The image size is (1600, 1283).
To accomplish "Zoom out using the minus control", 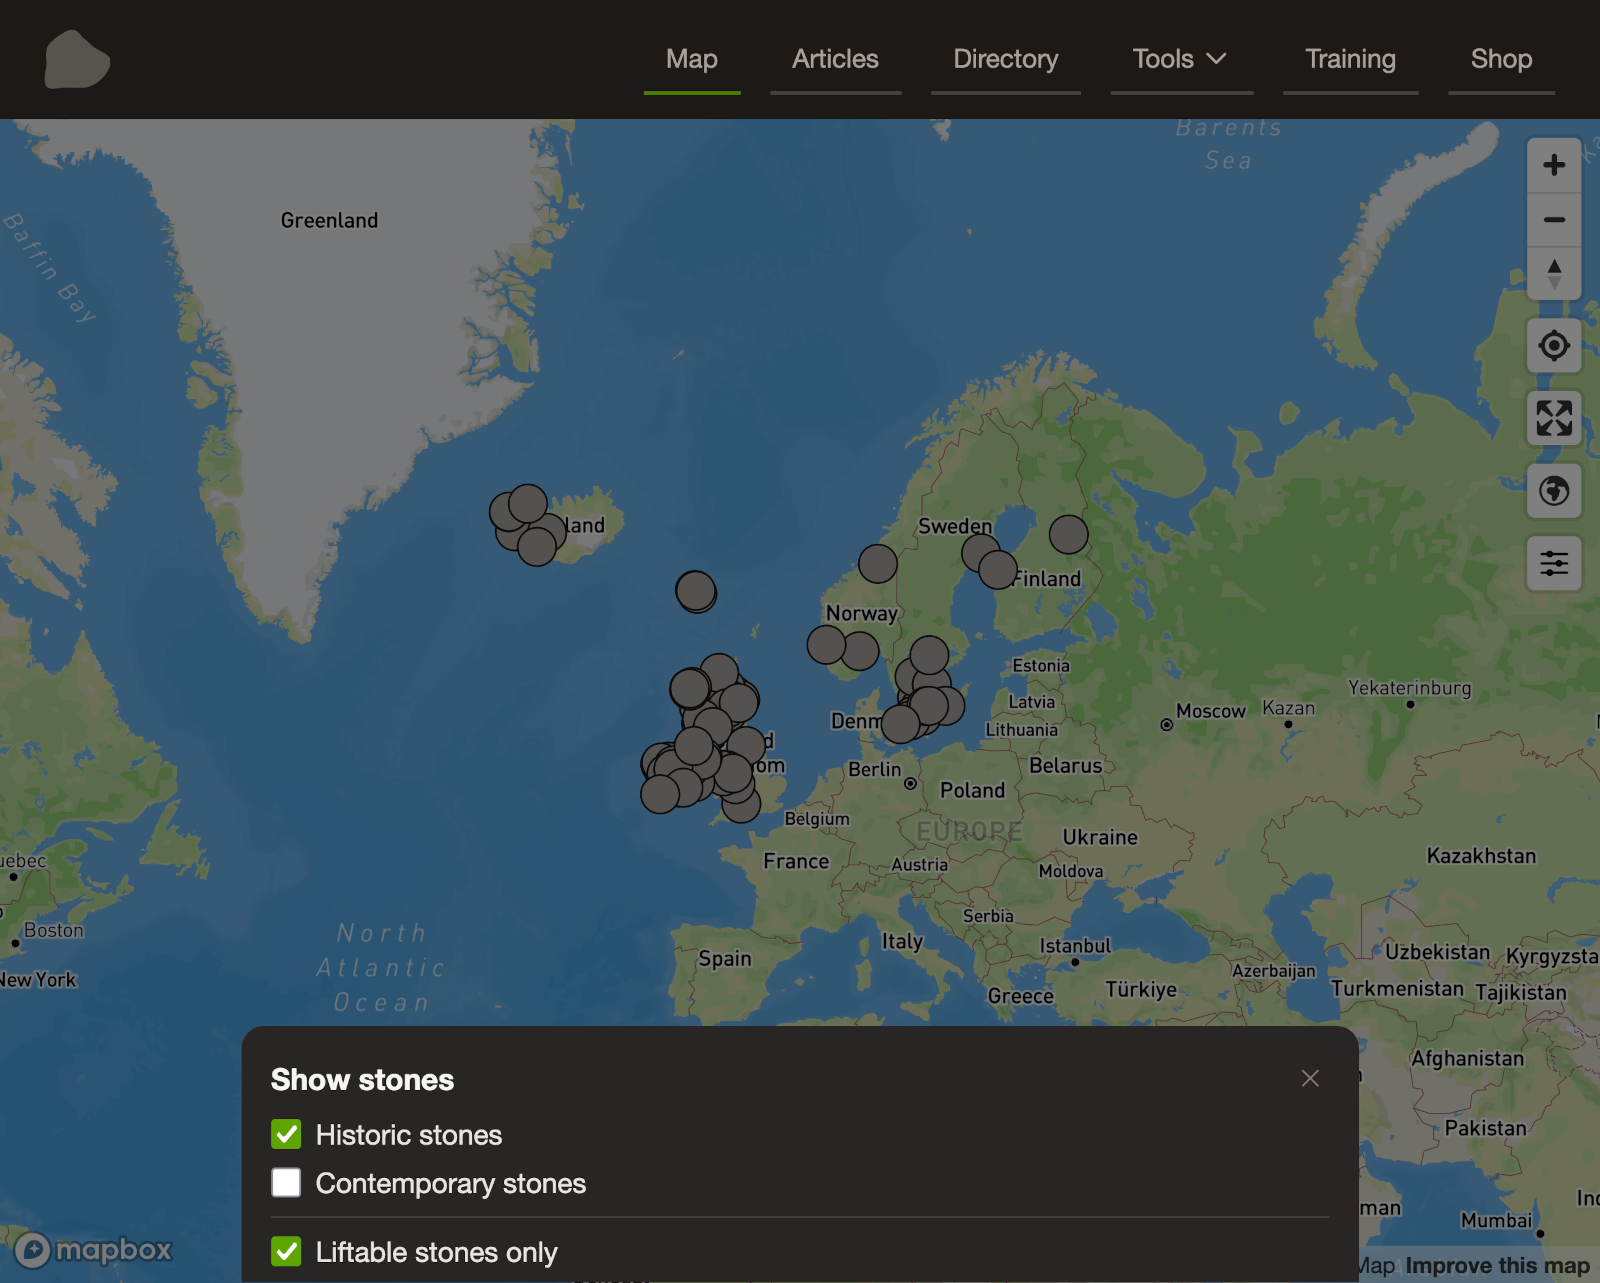I will click(x=1554, y=219).
